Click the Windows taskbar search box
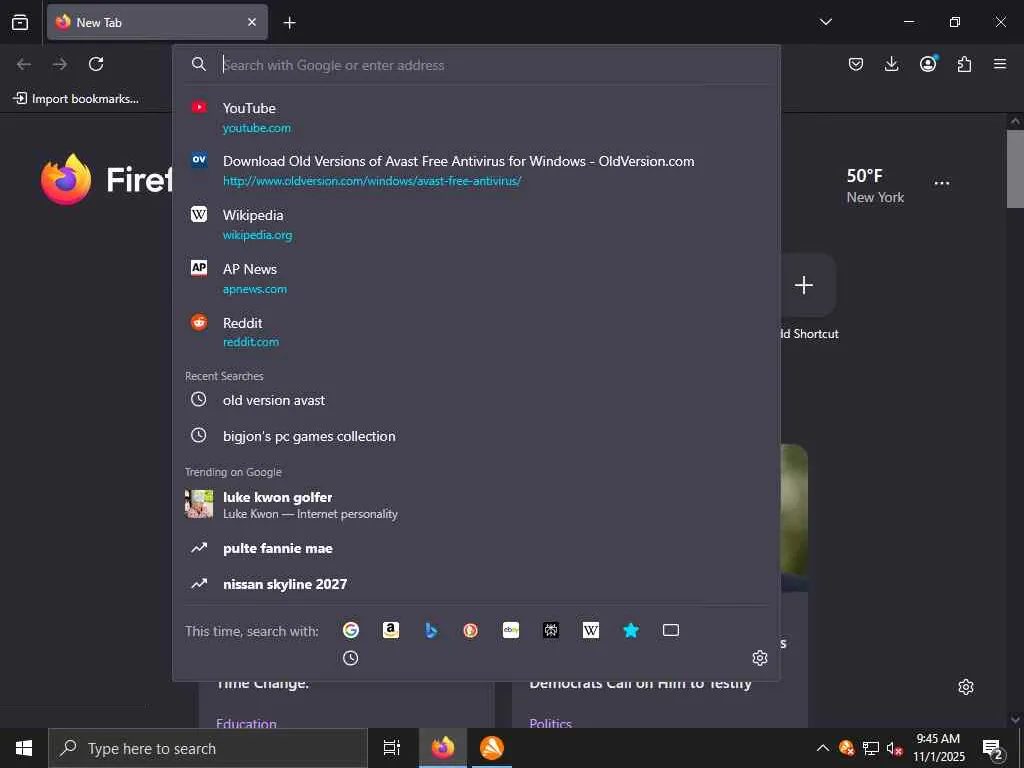 click(208, 748)
